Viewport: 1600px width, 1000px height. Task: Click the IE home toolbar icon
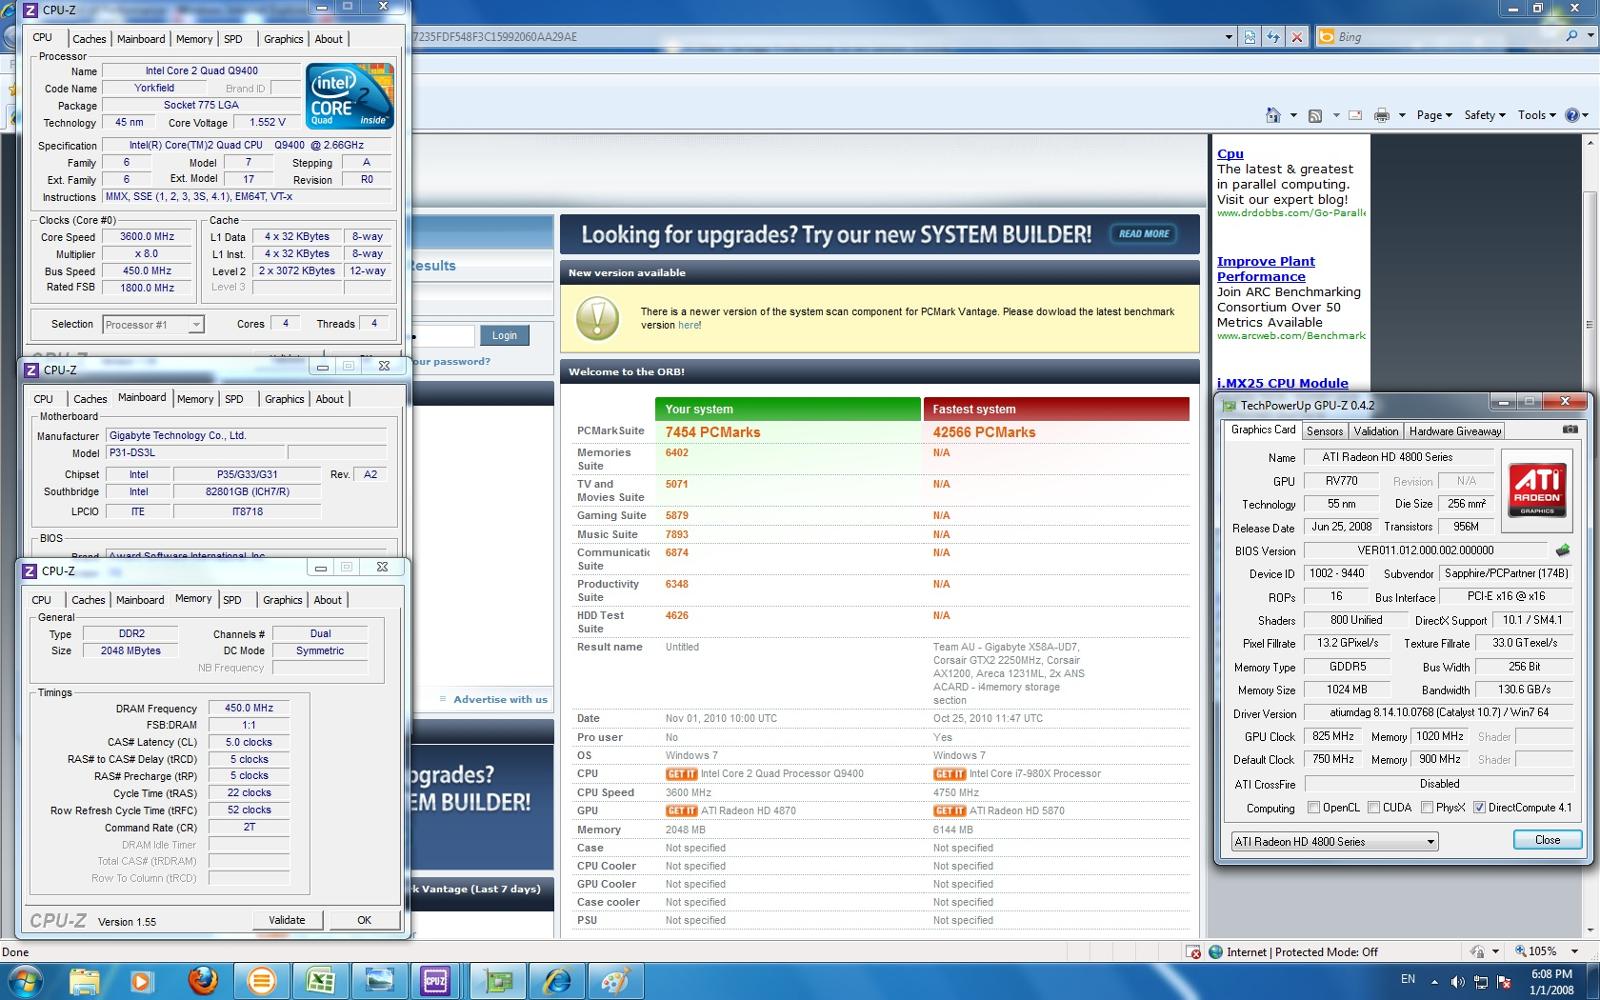point(1273,115)
